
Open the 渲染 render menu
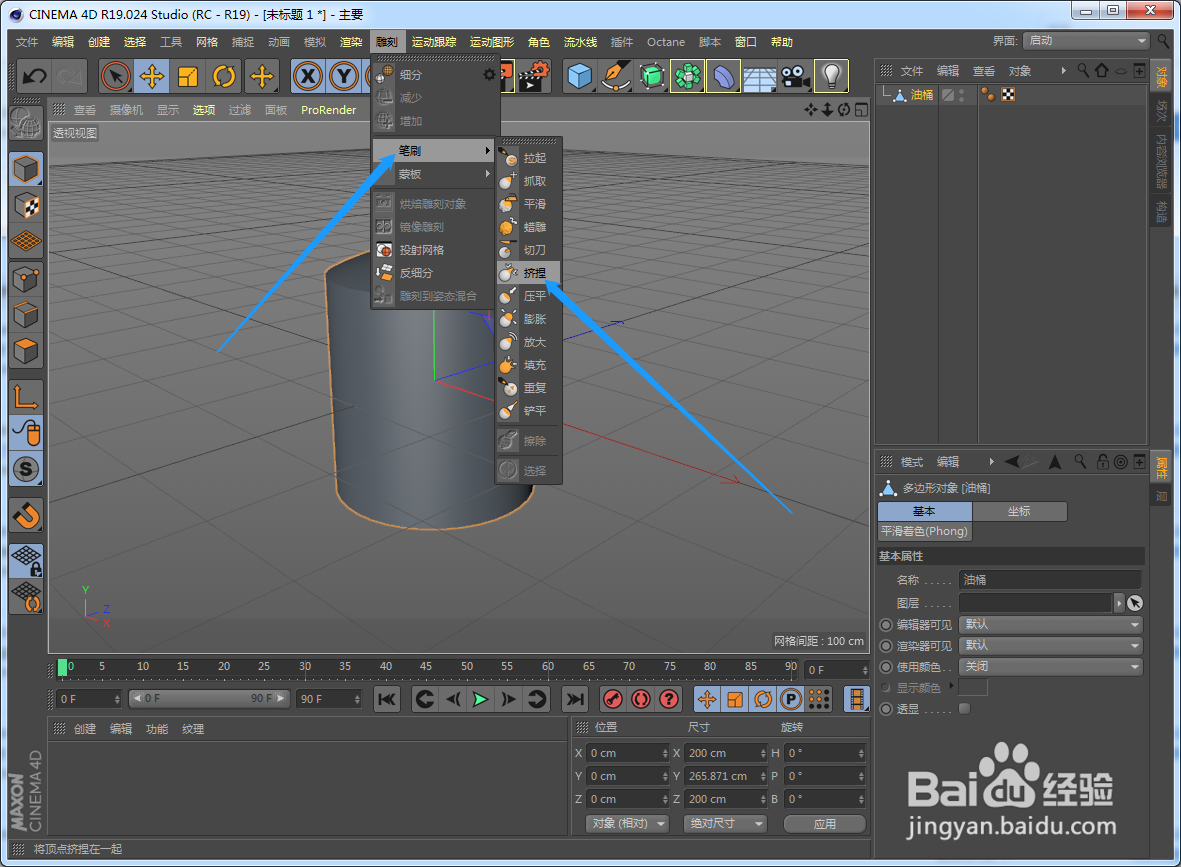(351, 42)
